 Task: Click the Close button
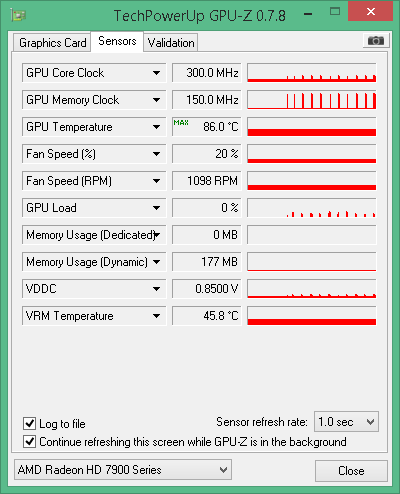[351, 471]
